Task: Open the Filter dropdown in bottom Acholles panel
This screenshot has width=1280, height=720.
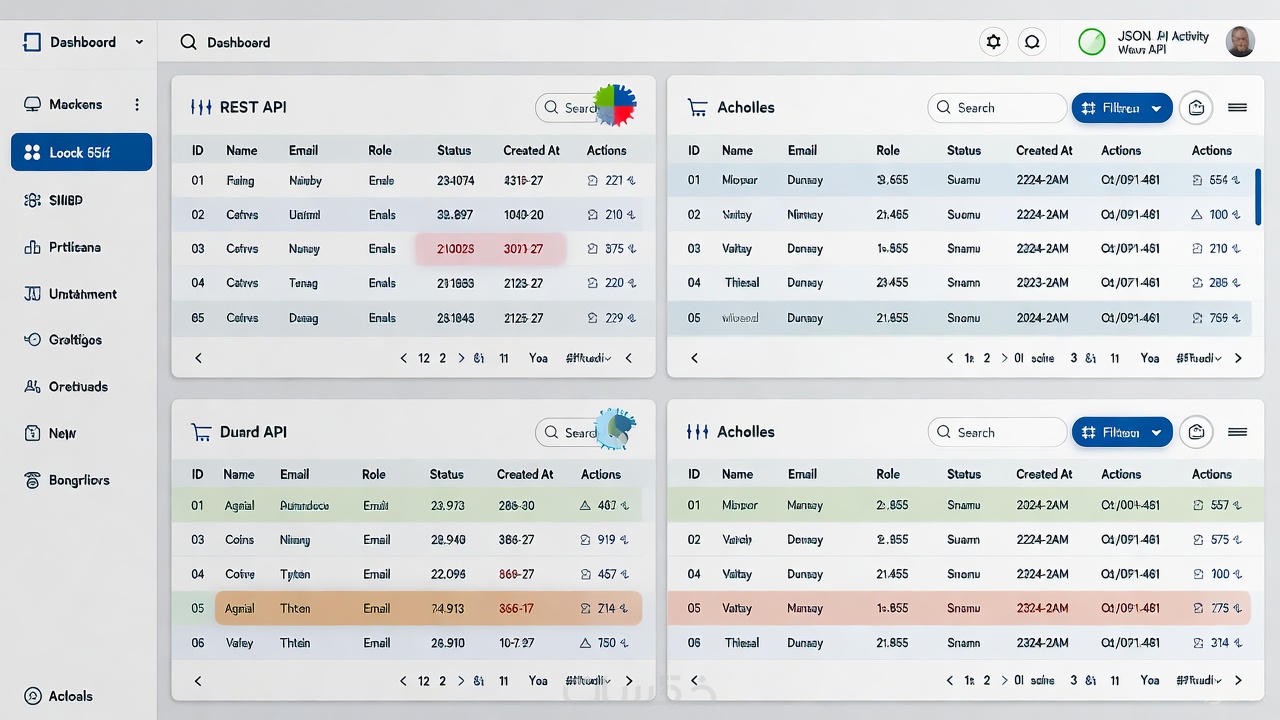Action: point(1122,432)
